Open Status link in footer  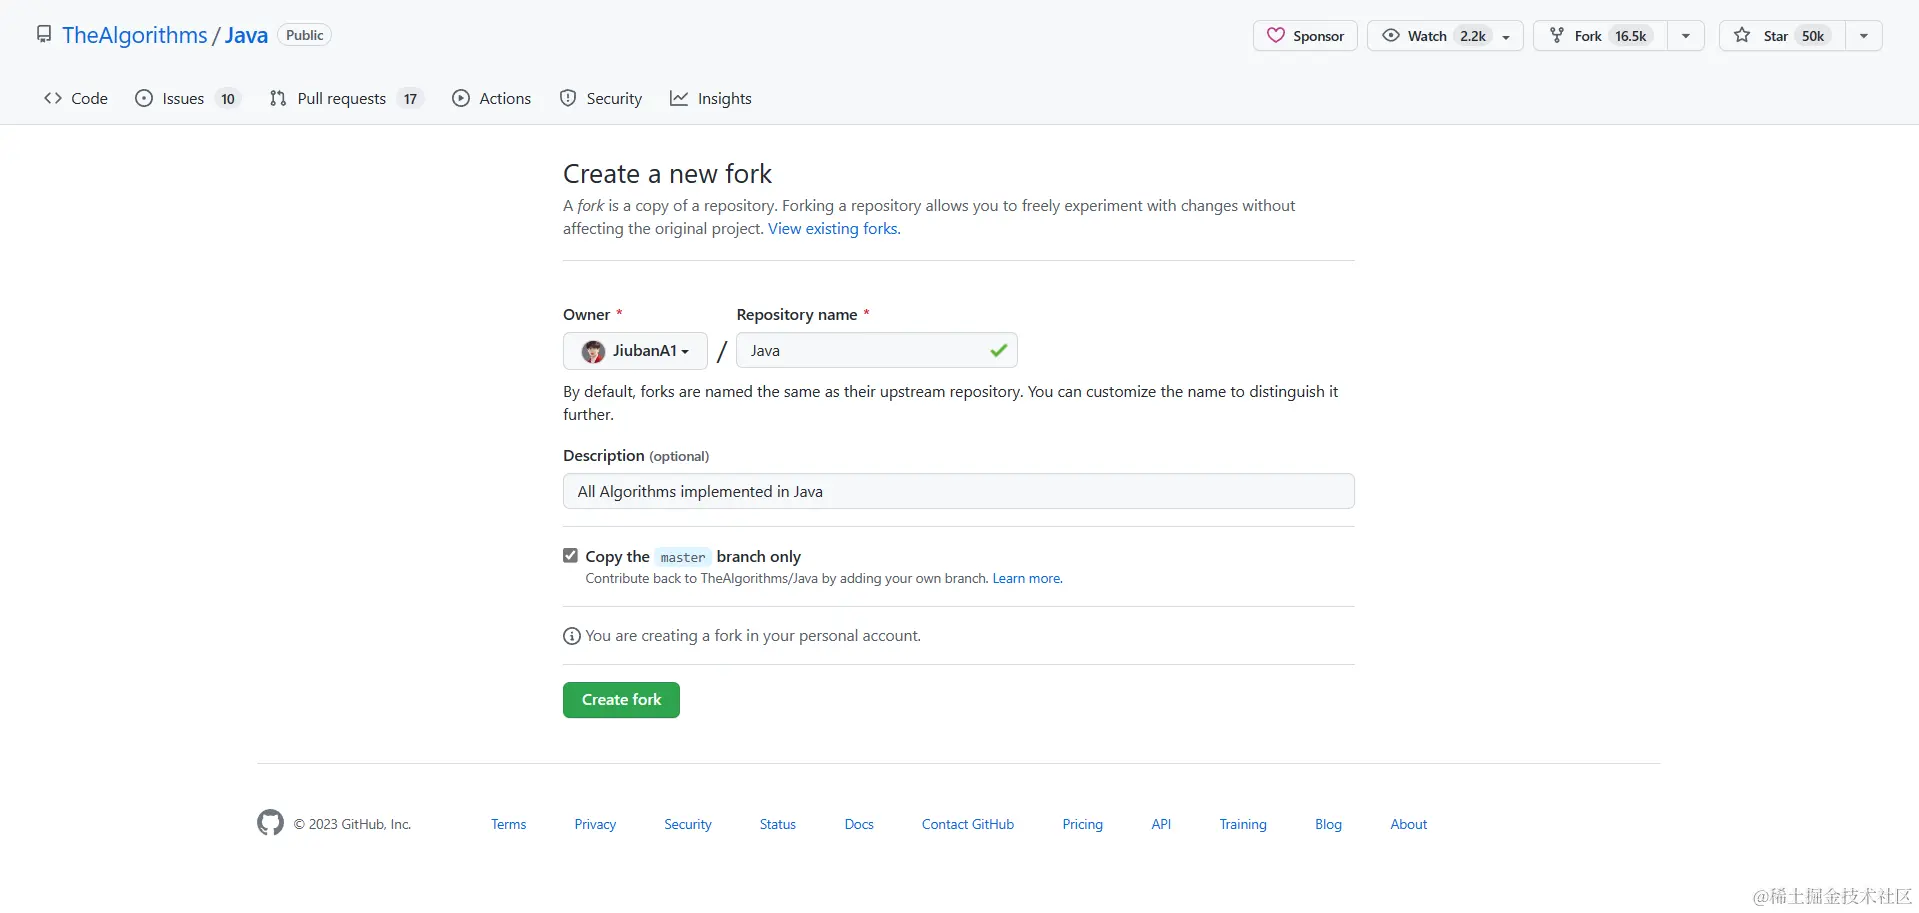click(x=777, y=824)
